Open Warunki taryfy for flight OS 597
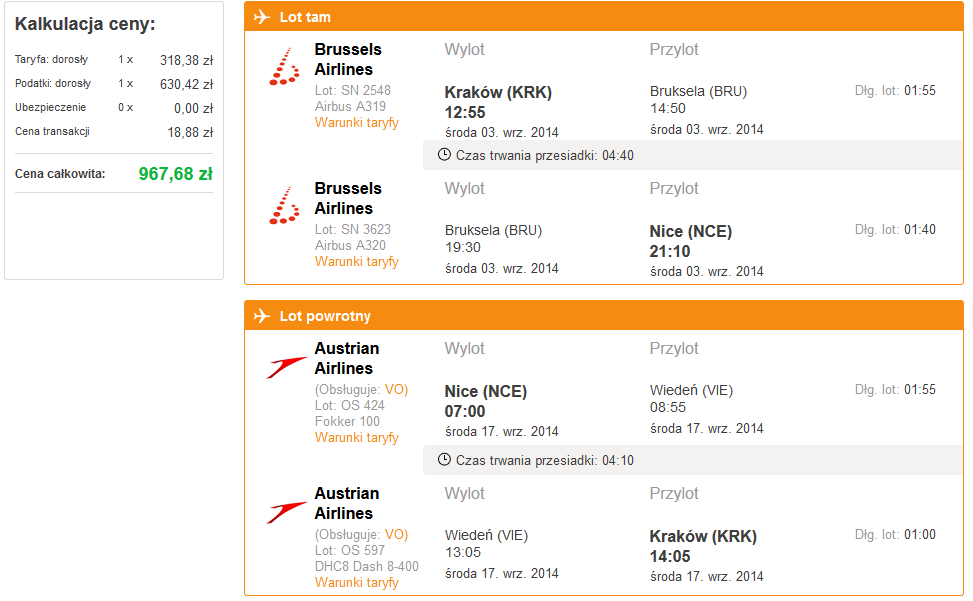Screen dimensions: 973x601 click(357, 583)
